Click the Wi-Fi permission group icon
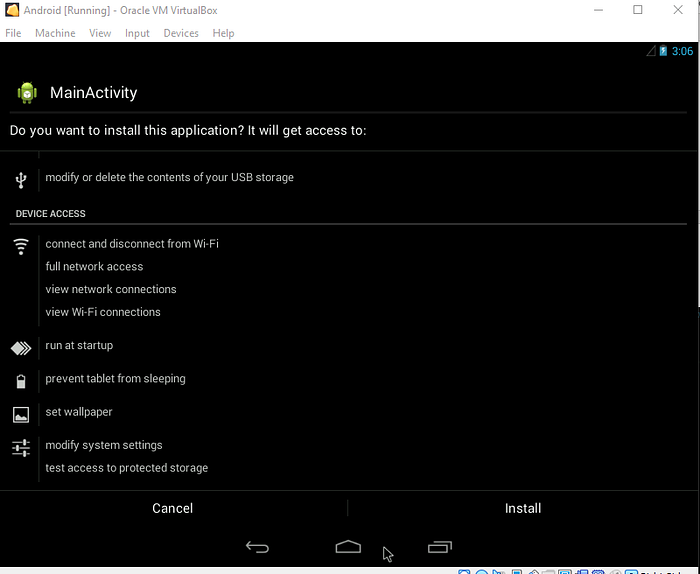 coord(21,246)
